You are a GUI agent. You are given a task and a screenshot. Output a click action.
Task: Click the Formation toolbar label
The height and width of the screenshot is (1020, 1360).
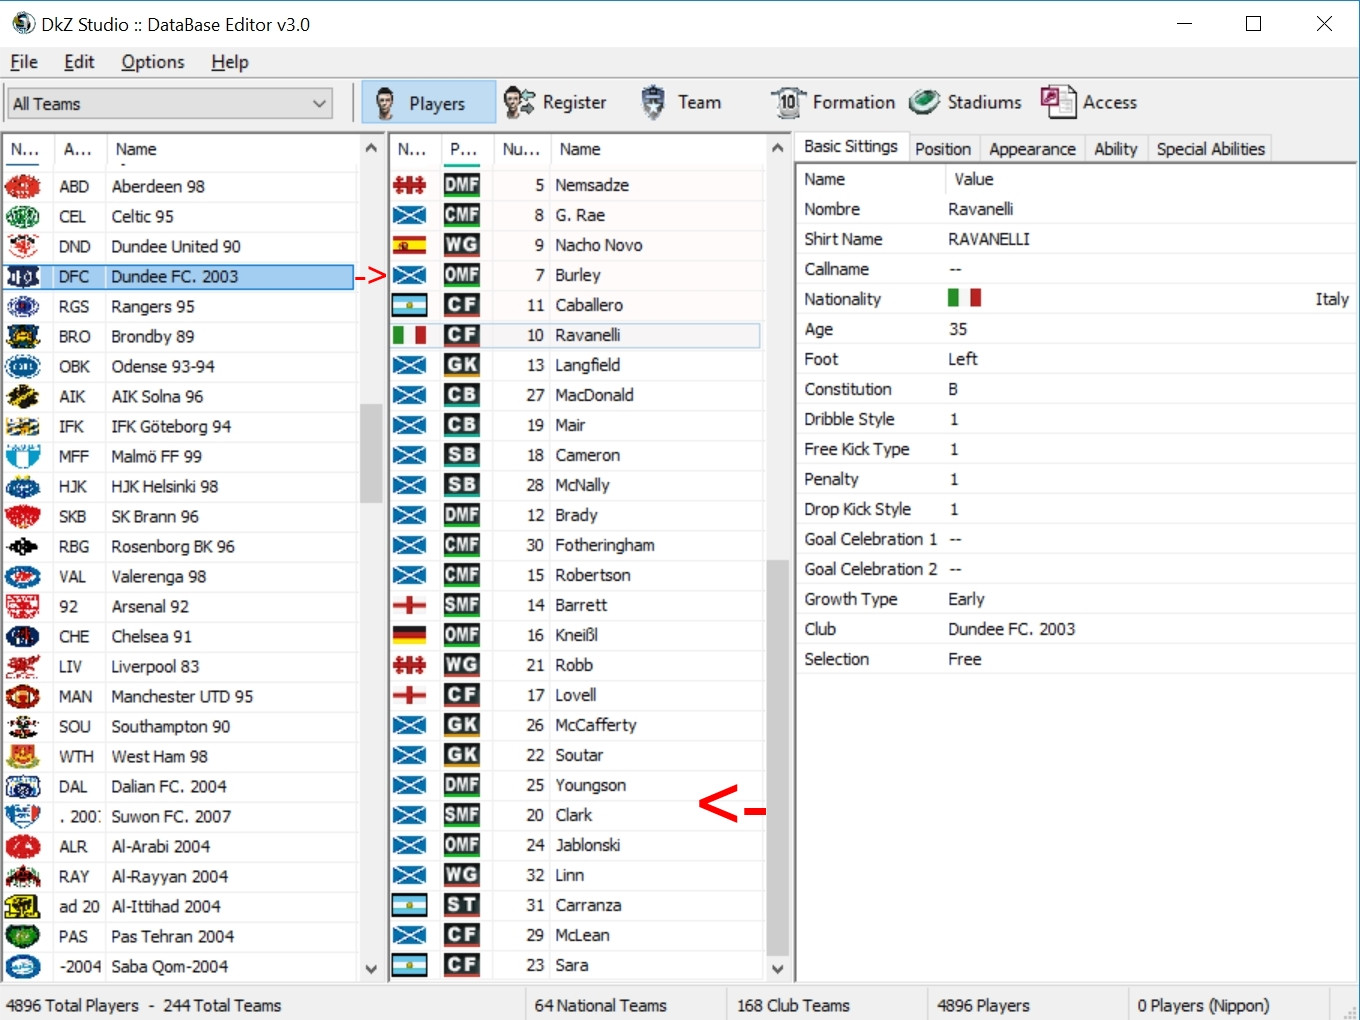click(854, 102)
